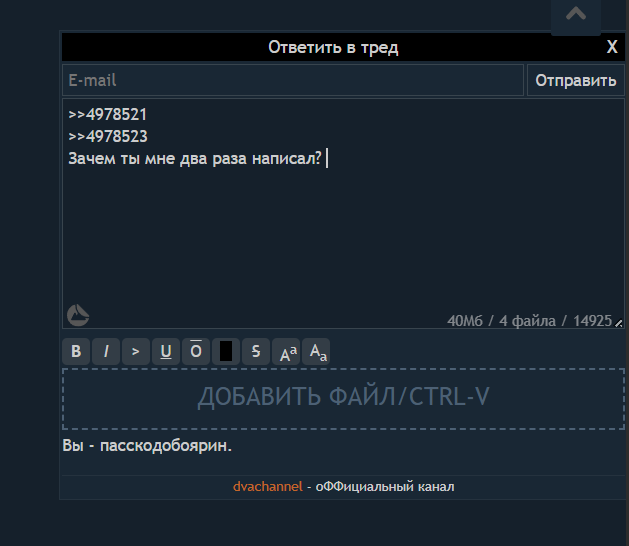The height and width of the screenshot is (546, 629).
Task: Open the dvachannel link
Action: [x=268, y=487]
